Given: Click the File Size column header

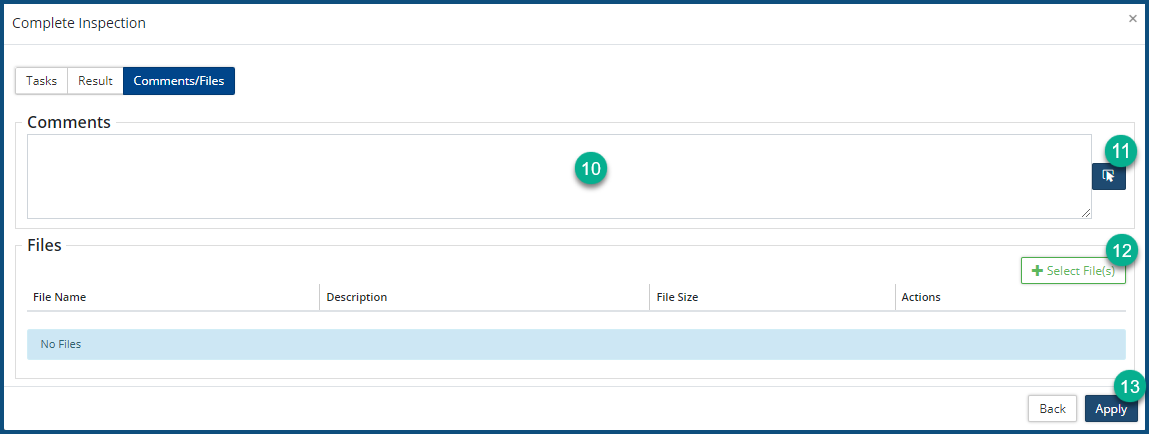Looking at the screenshot, I should pos(677,297).
